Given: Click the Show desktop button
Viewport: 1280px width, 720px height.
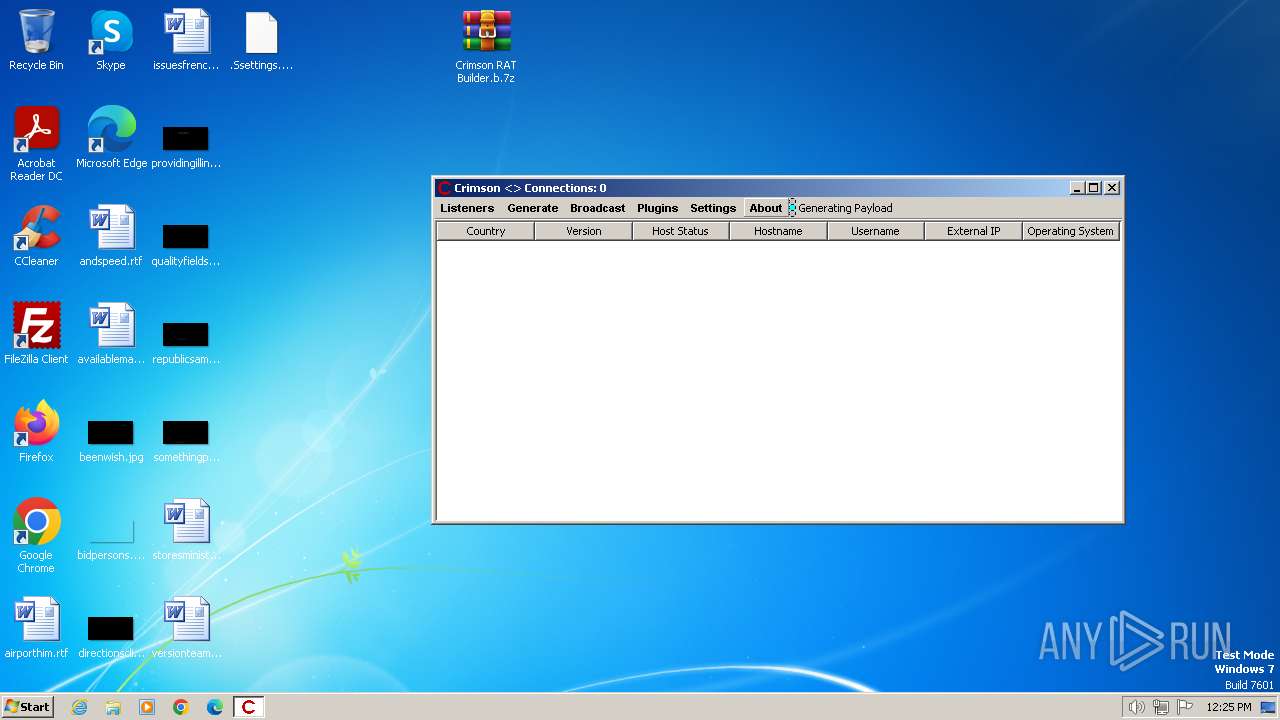Looking at the screenshot, I should 1269,707.
